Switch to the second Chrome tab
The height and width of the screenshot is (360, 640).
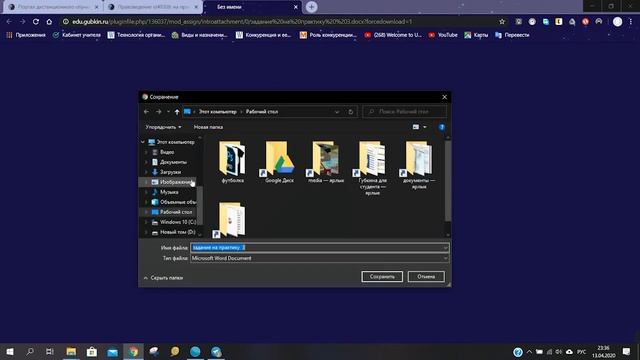[x=153, y=7]
